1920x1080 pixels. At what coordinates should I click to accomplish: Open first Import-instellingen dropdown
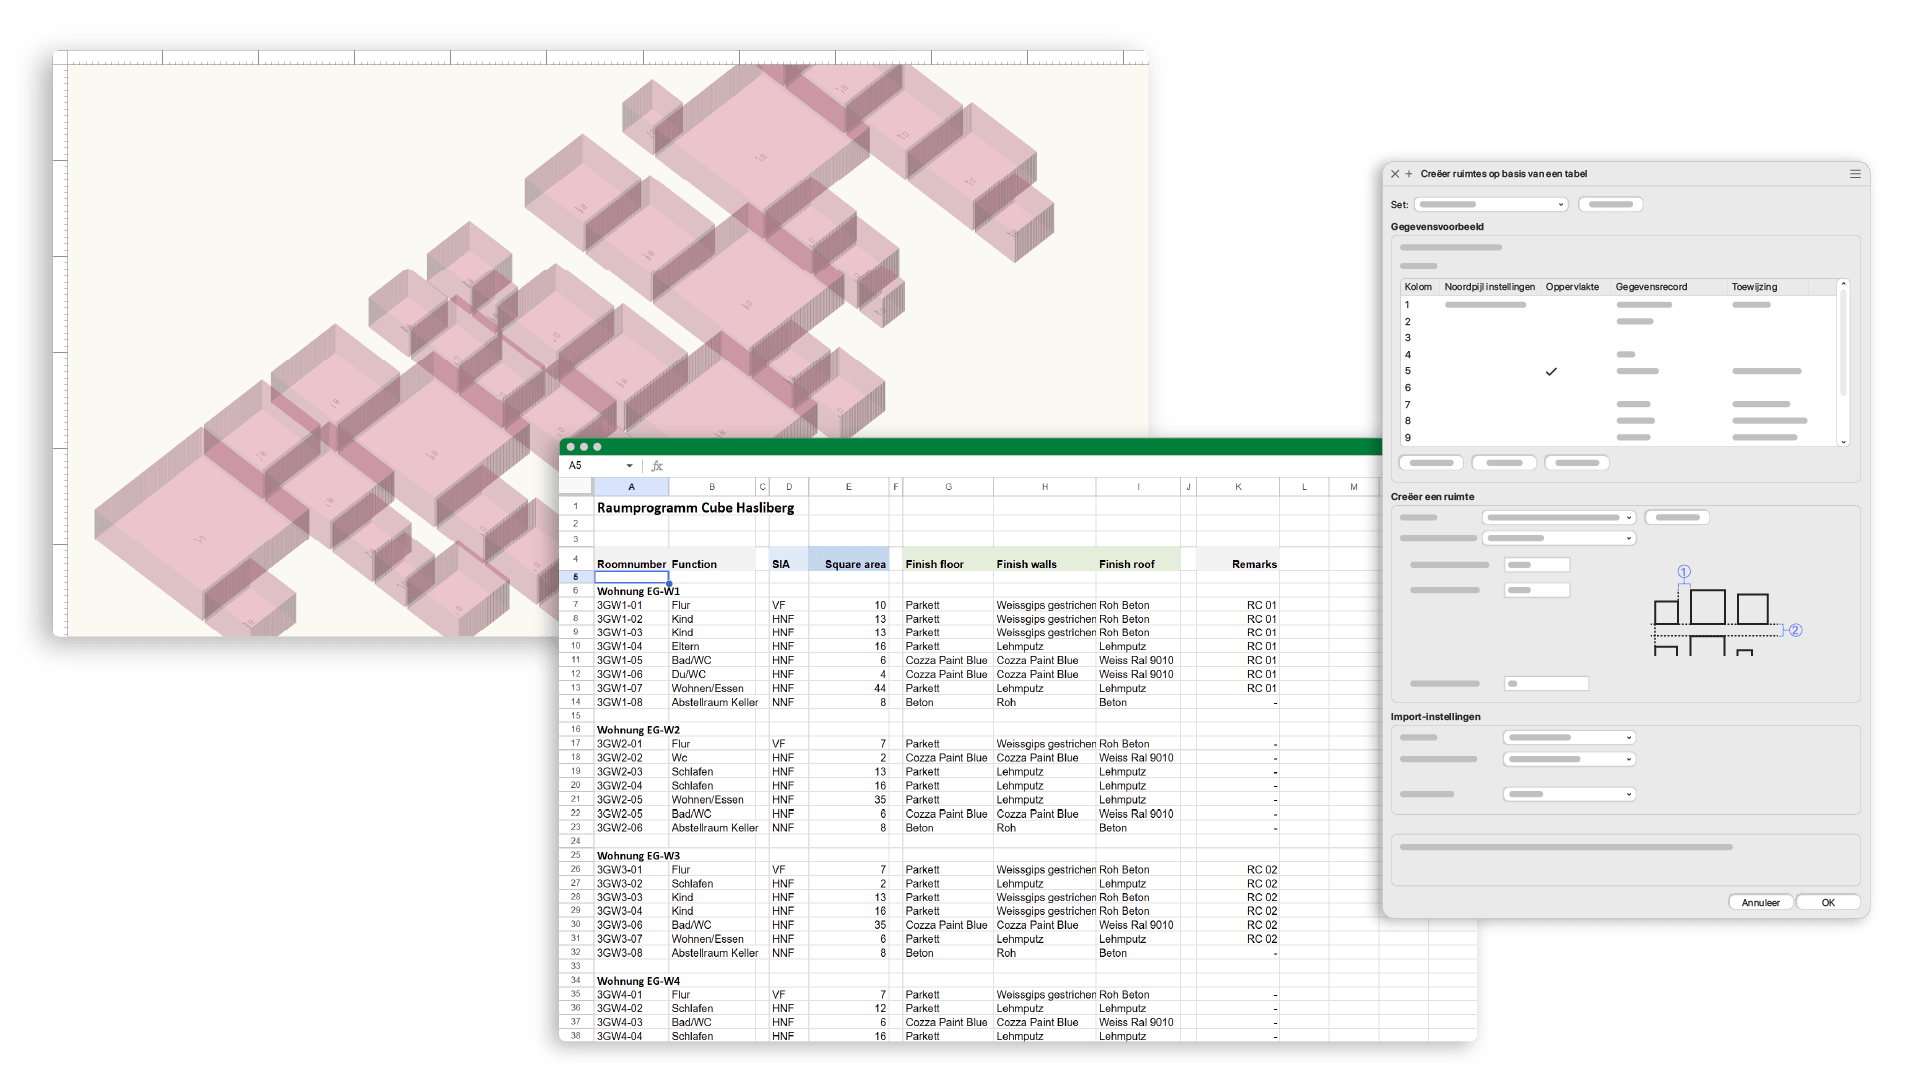[x=1569, y=738]
